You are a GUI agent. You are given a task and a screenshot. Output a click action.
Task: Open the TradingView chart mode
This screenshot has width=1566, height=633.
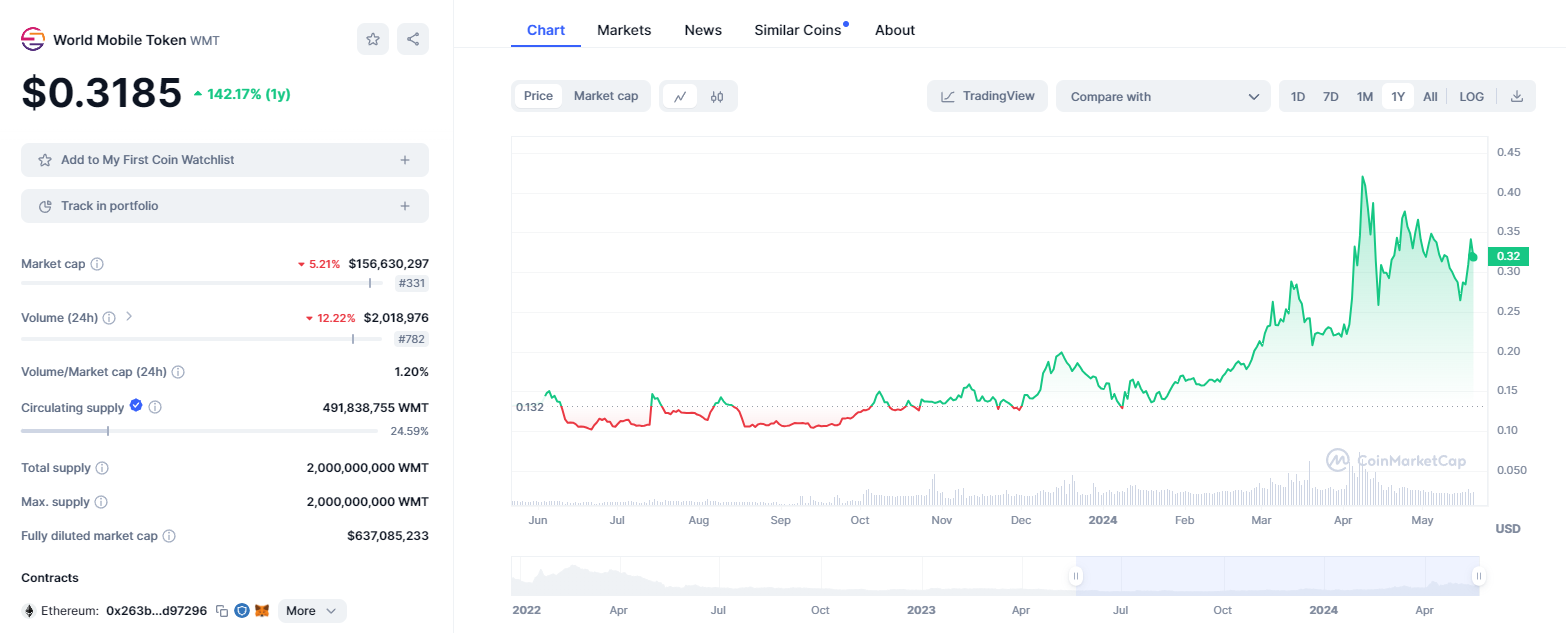[x=987, y=96]
